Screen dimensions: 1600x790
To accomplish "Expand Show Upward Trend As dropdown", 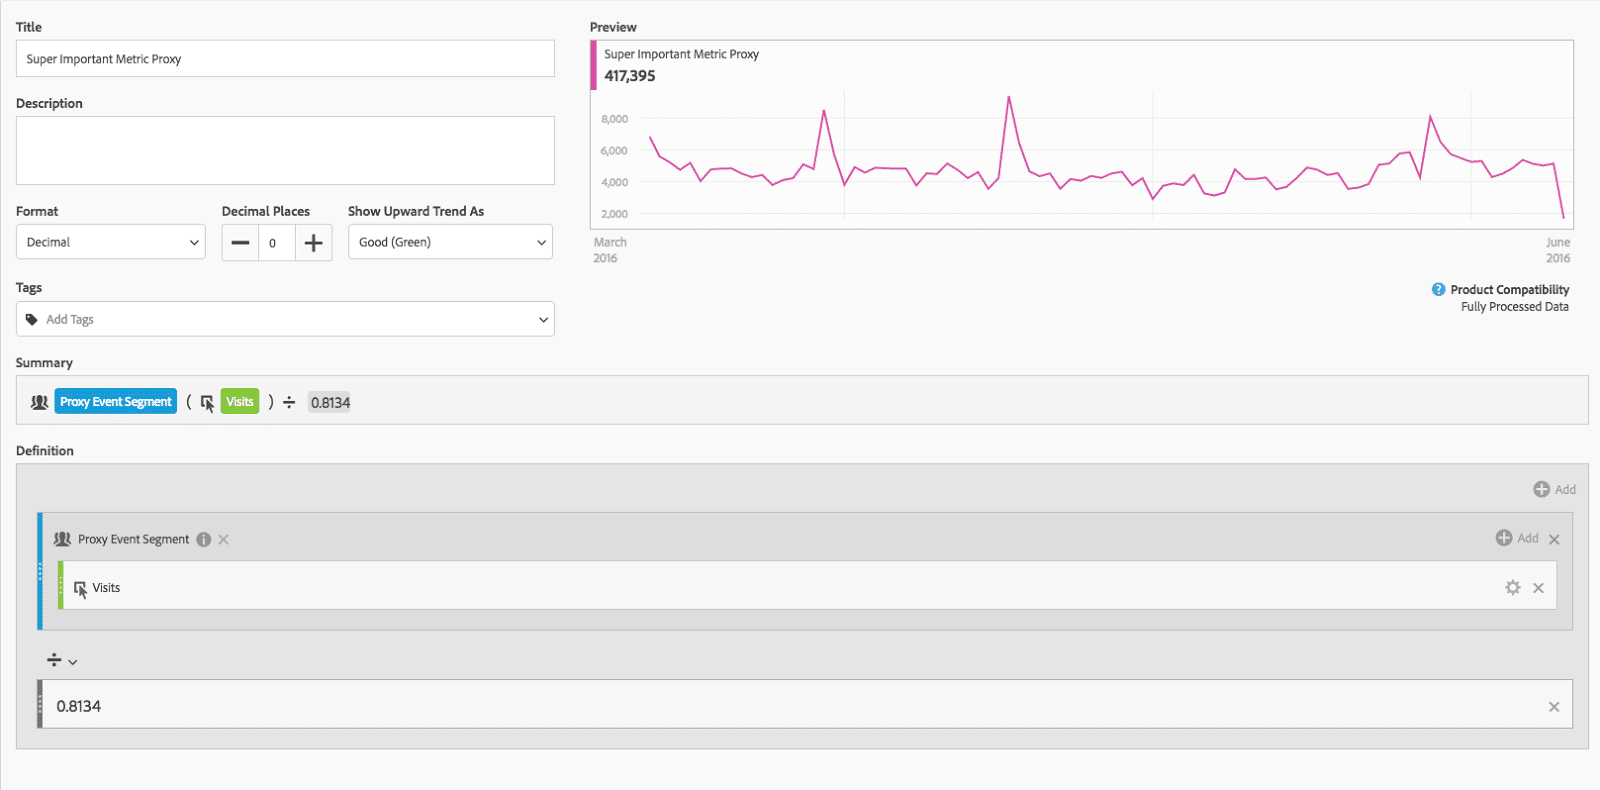I will (450, 242).
